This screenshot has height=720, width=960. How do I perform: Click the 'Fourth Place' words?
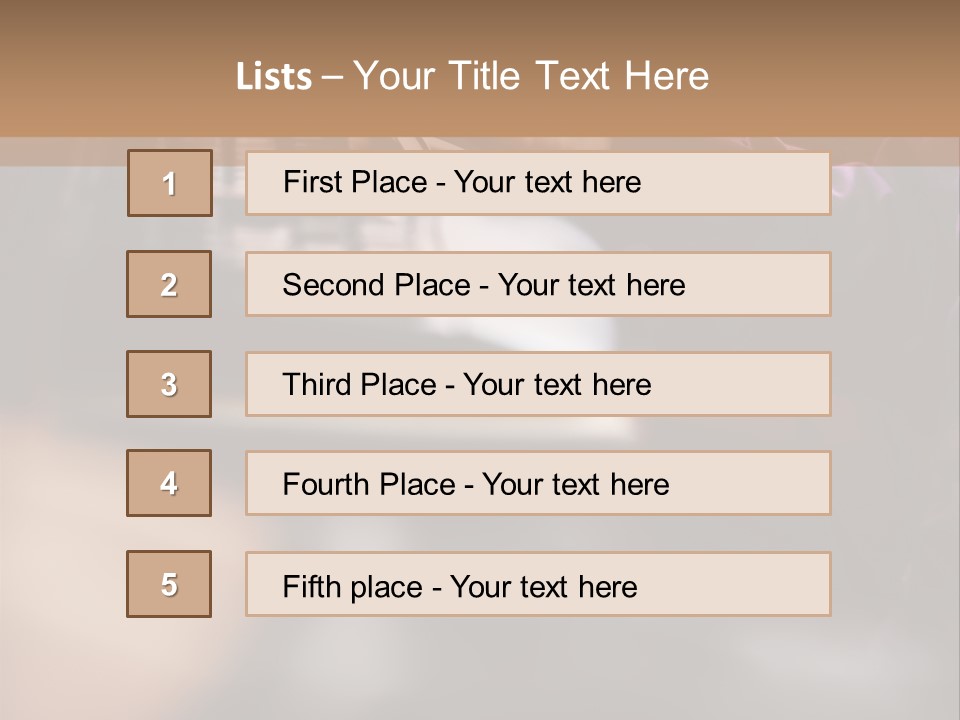click(369, 484)
